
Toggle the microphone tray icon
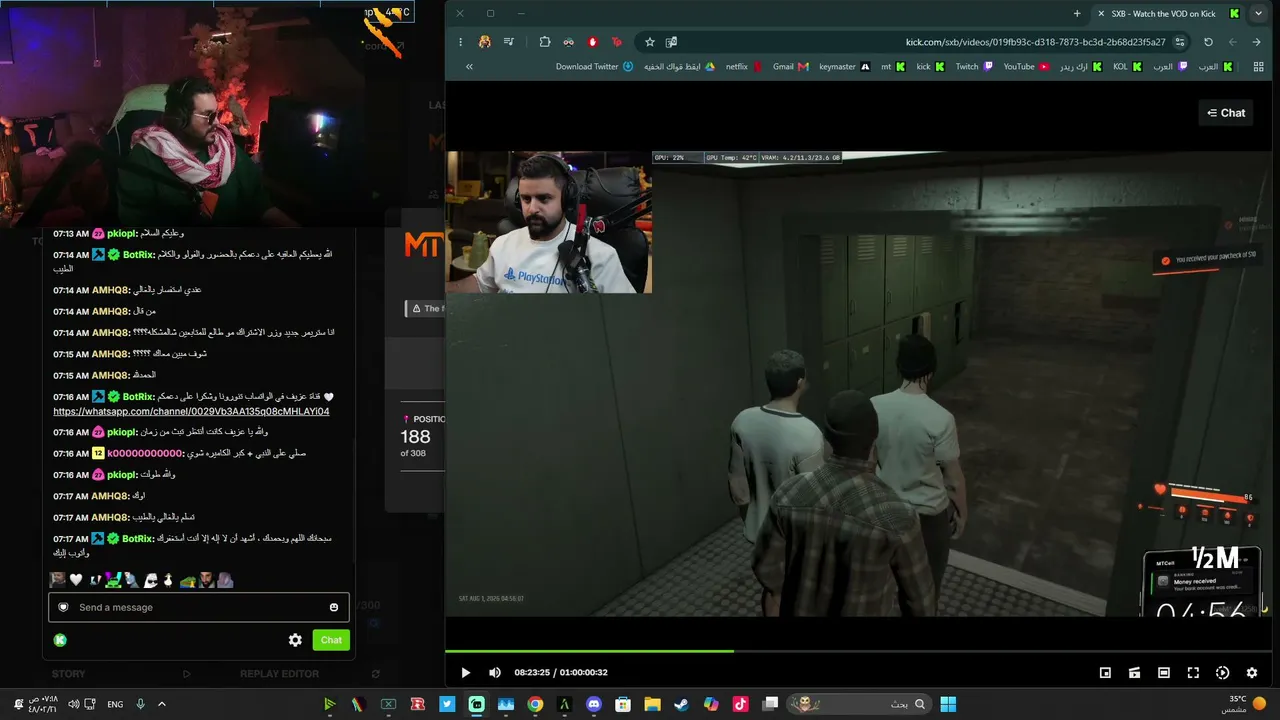[140, 704]
